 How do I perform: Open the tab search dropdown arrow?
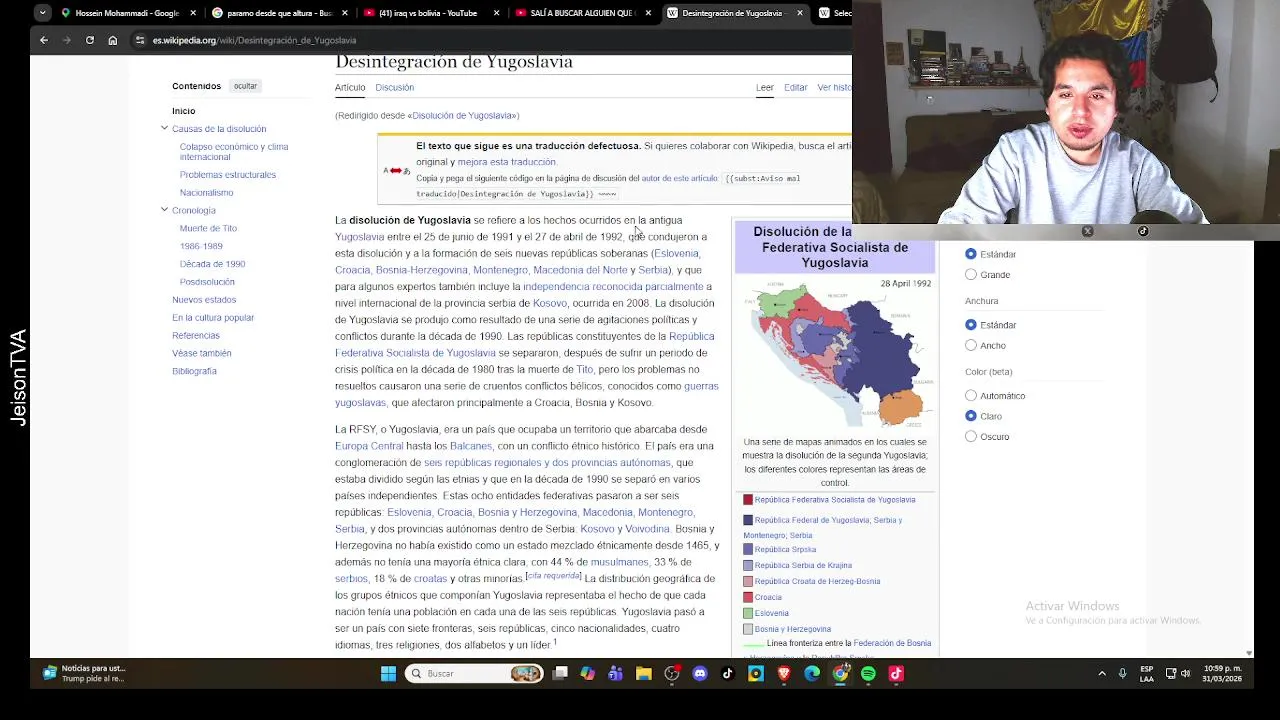click(42, 13)
